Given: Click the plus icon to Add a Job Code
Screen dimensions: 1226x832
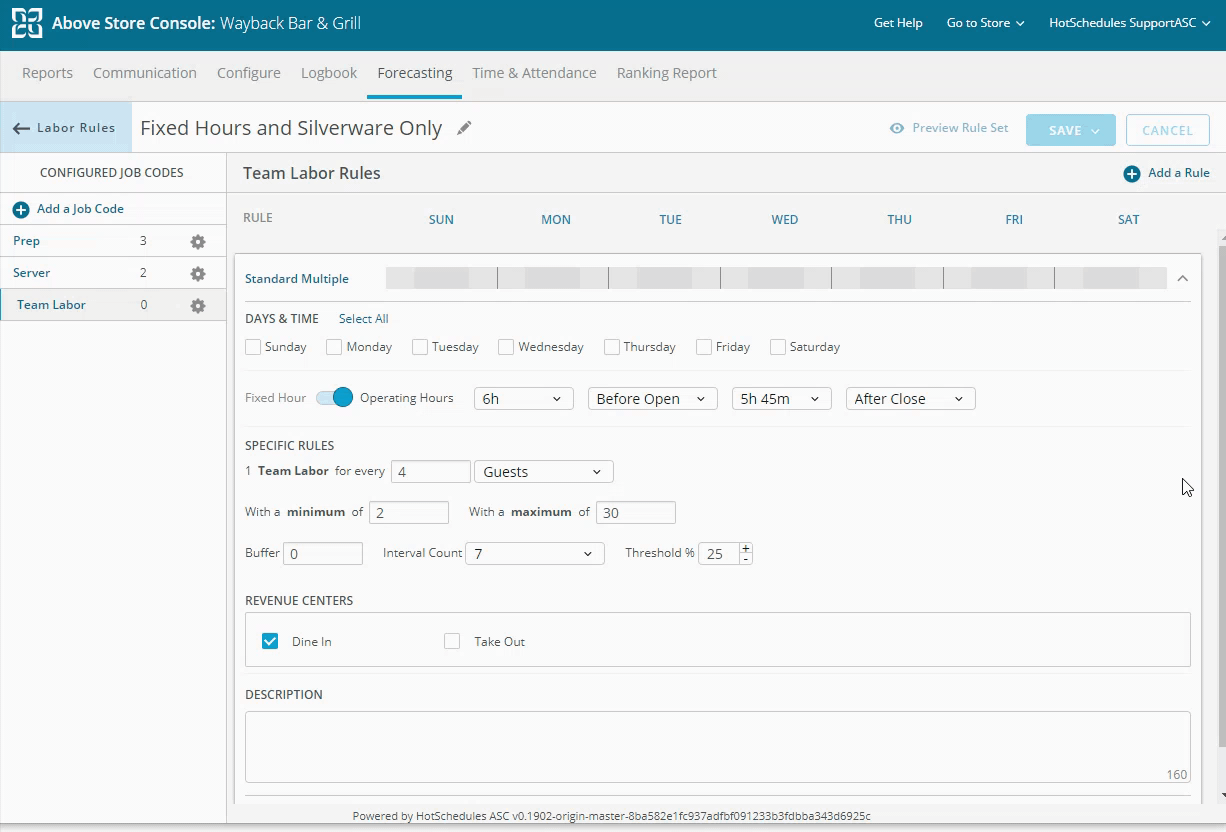Looking at the screenshot, I should (21, 210).
